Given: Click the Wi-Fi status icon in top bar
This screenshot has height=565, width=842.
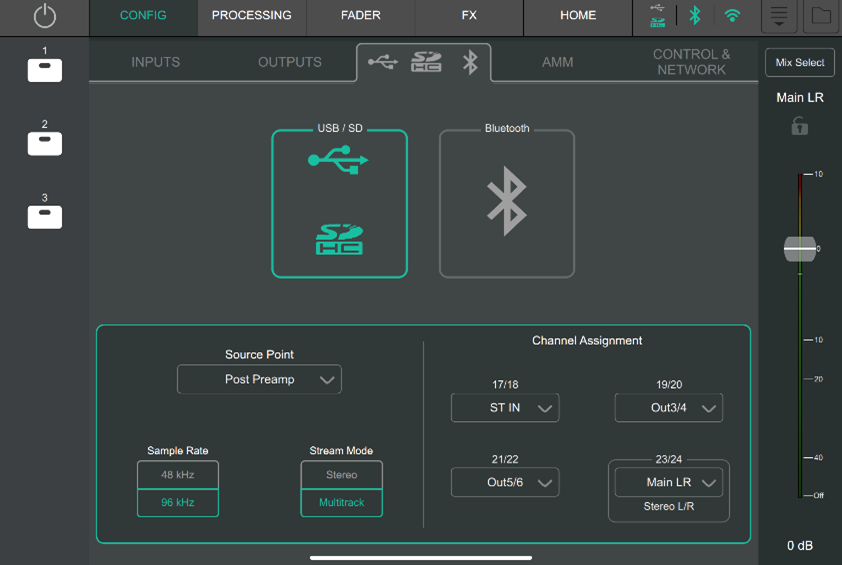Looking at the screenshot, I should (x=732, y=15).
